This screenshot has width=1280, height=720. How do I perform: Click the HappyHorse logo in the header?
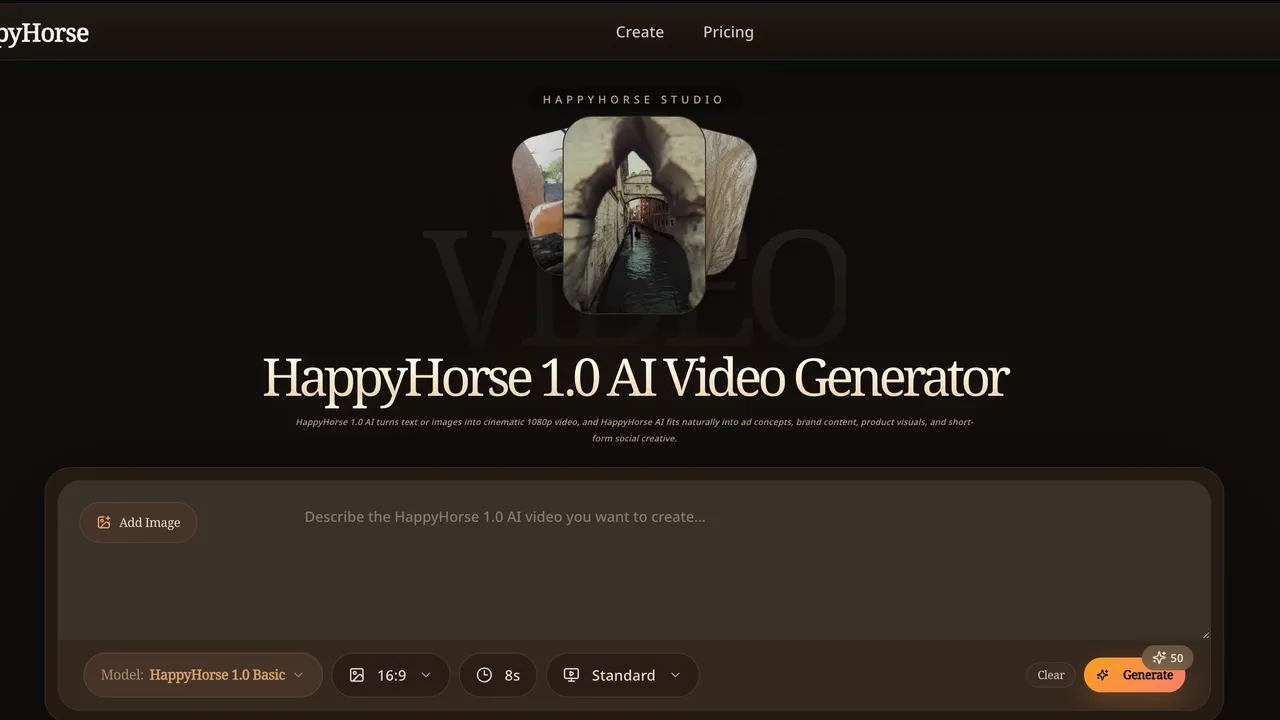click(x=44, y=33)
